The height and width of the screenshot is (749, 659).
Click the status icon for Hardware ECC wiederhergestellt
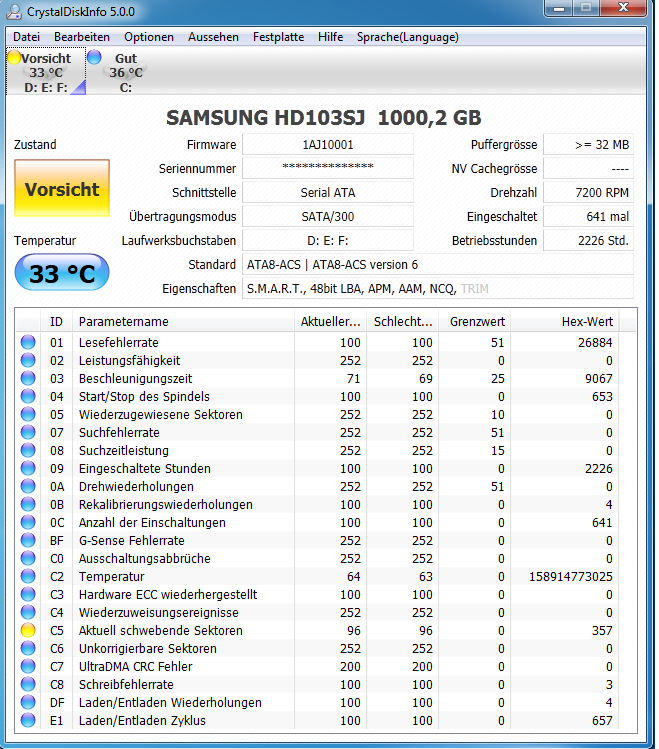(x=28, y=594)
